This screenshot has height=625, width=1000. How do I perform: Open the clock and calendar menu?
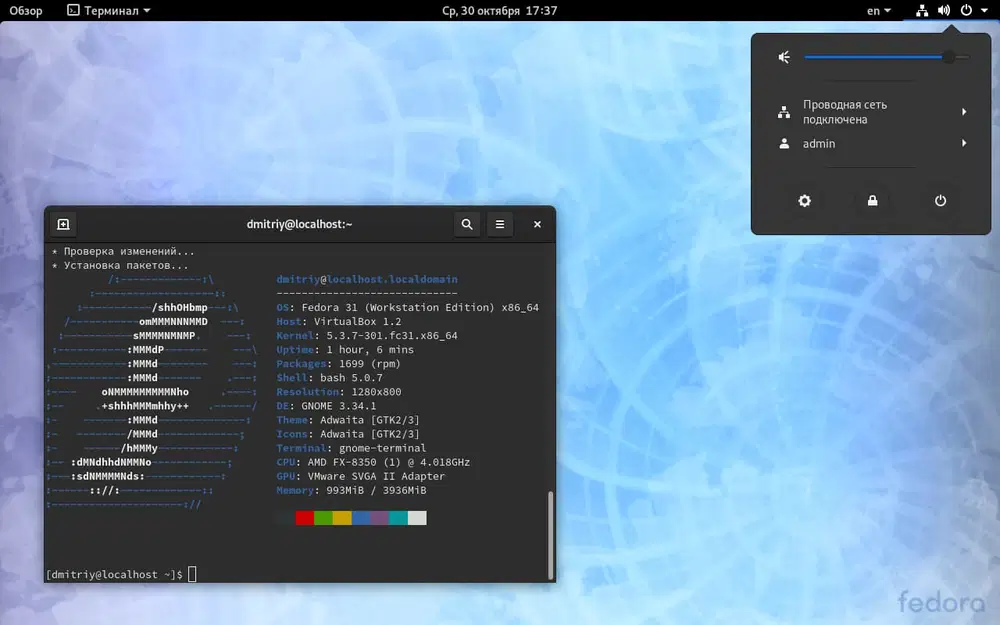tap(500, 10)
